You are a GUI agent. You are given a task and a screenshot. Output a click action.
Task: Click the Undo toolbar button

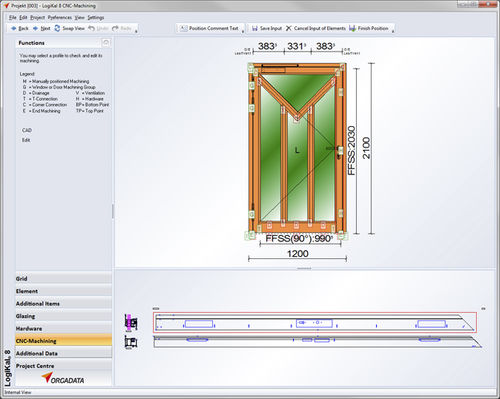pyautogui.click(x=98, y=29)
